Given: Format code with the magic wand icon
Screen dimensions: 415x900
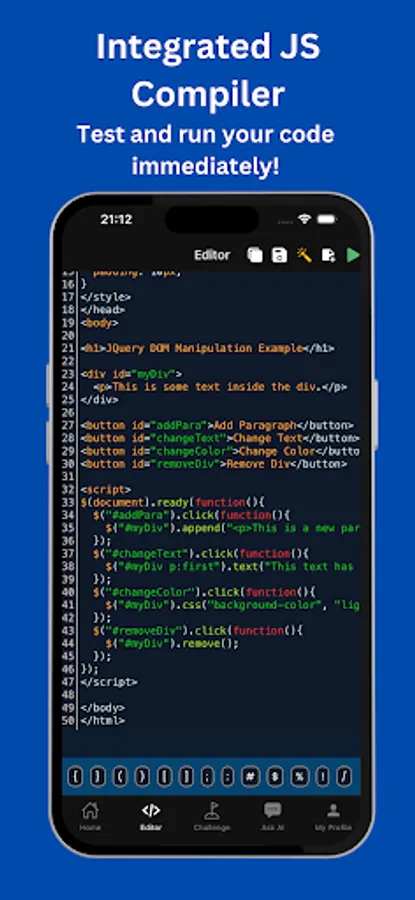Looking at the screenshot, I should pyautogui.click(x=304, y=255).
